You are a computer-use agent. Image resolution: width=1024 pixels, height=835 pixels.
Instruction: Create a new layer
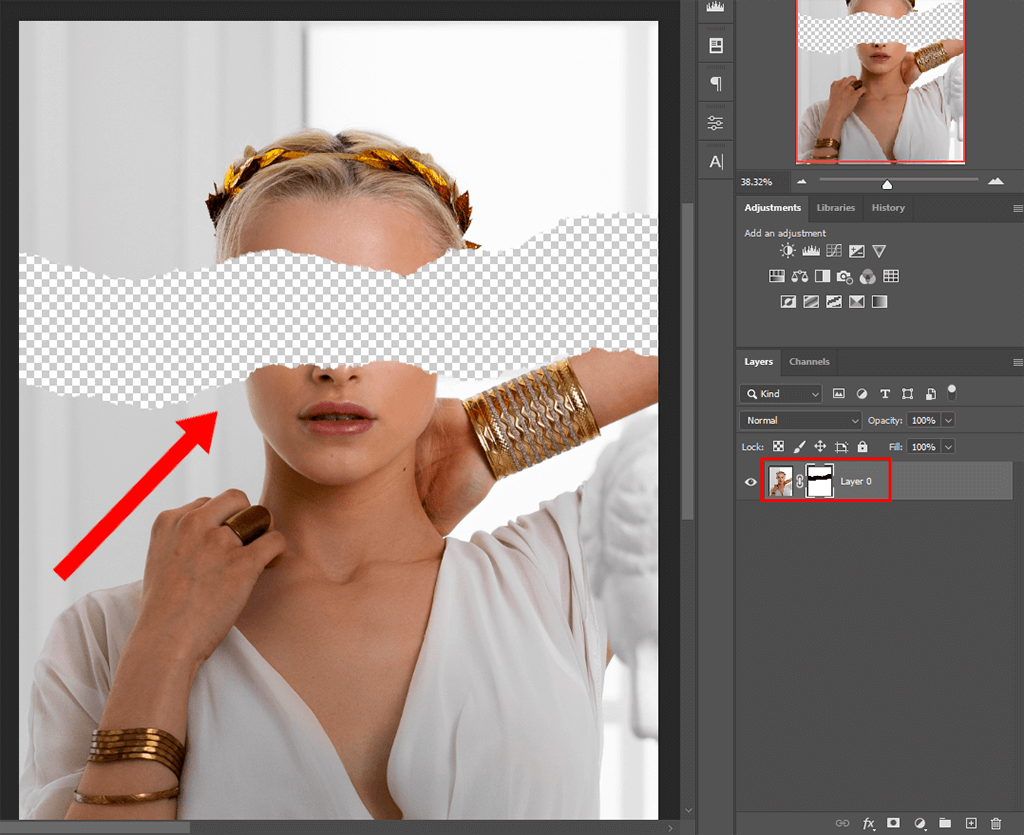coord(971,823)
